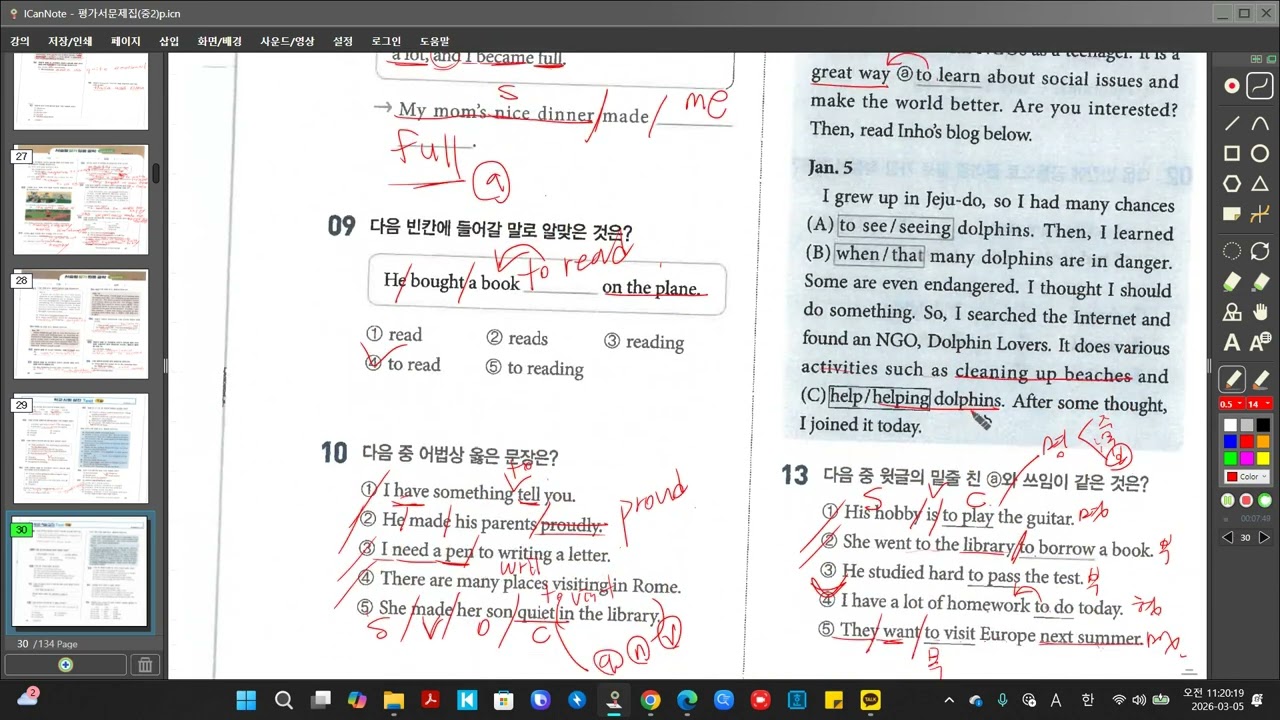Go to previous page arrow
This screenshot has width=1280, height=720.
coord(1228,537)
